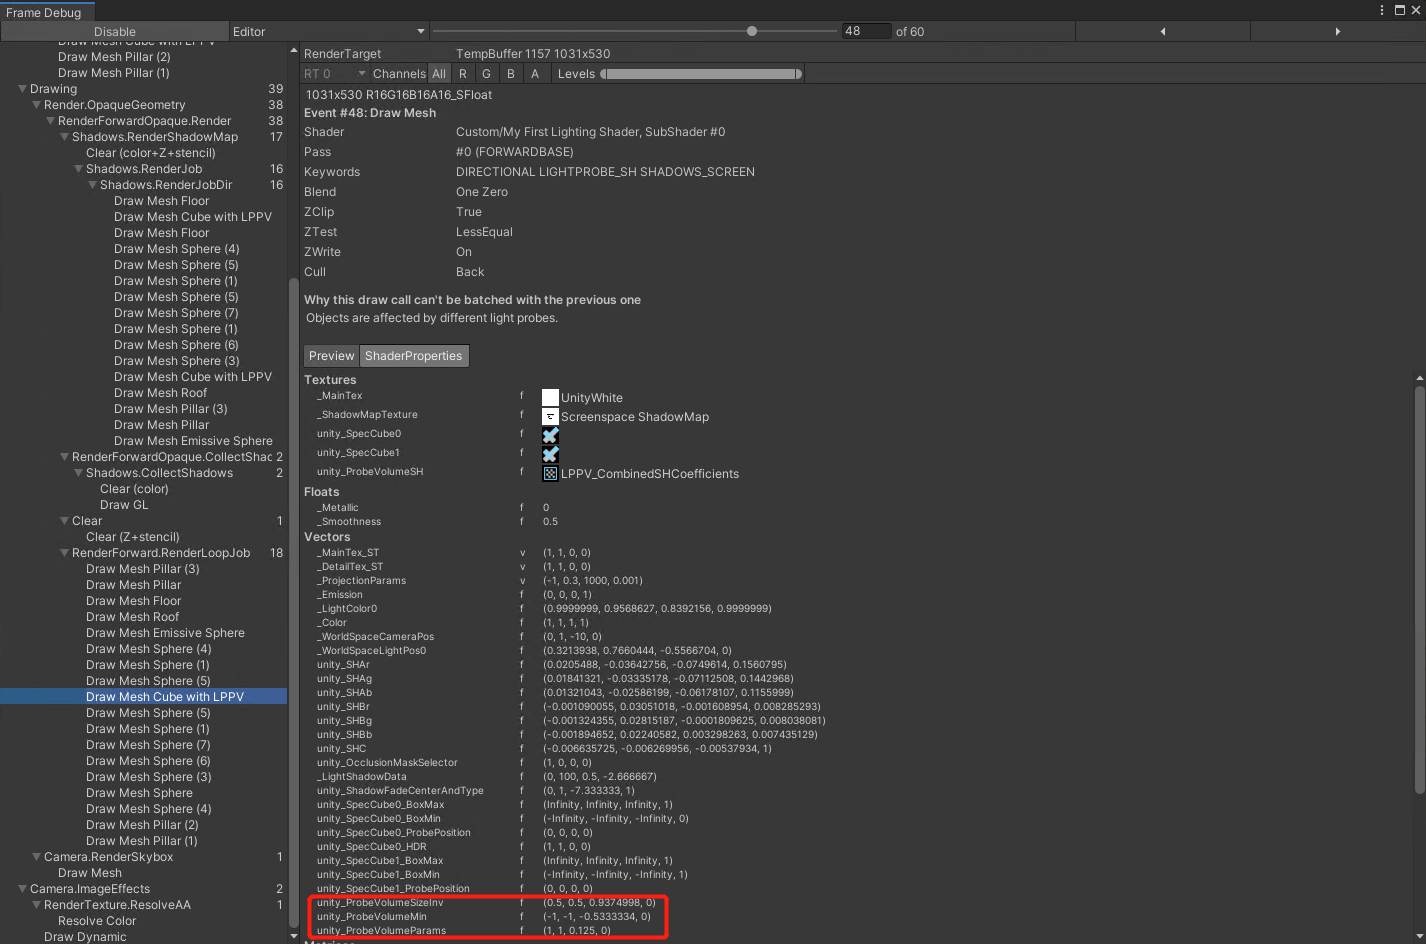1426x944 pixels.
Task: Select the Draw GL event
Action: [124, 505]
